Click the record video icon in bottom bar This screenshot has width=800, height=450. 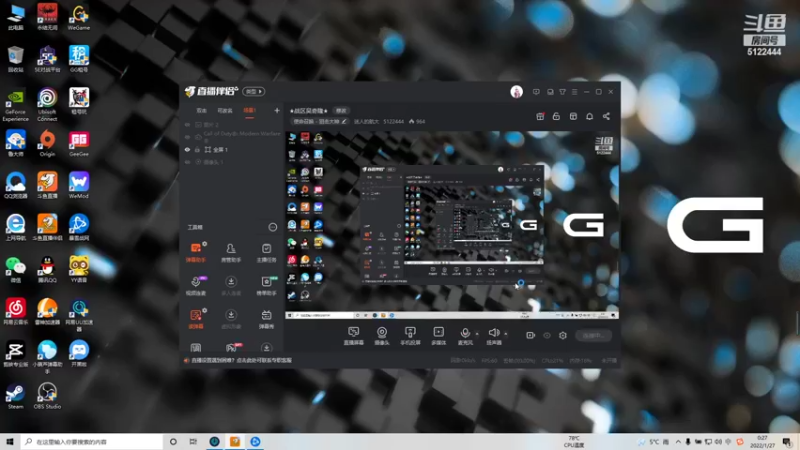coord(531,335)
